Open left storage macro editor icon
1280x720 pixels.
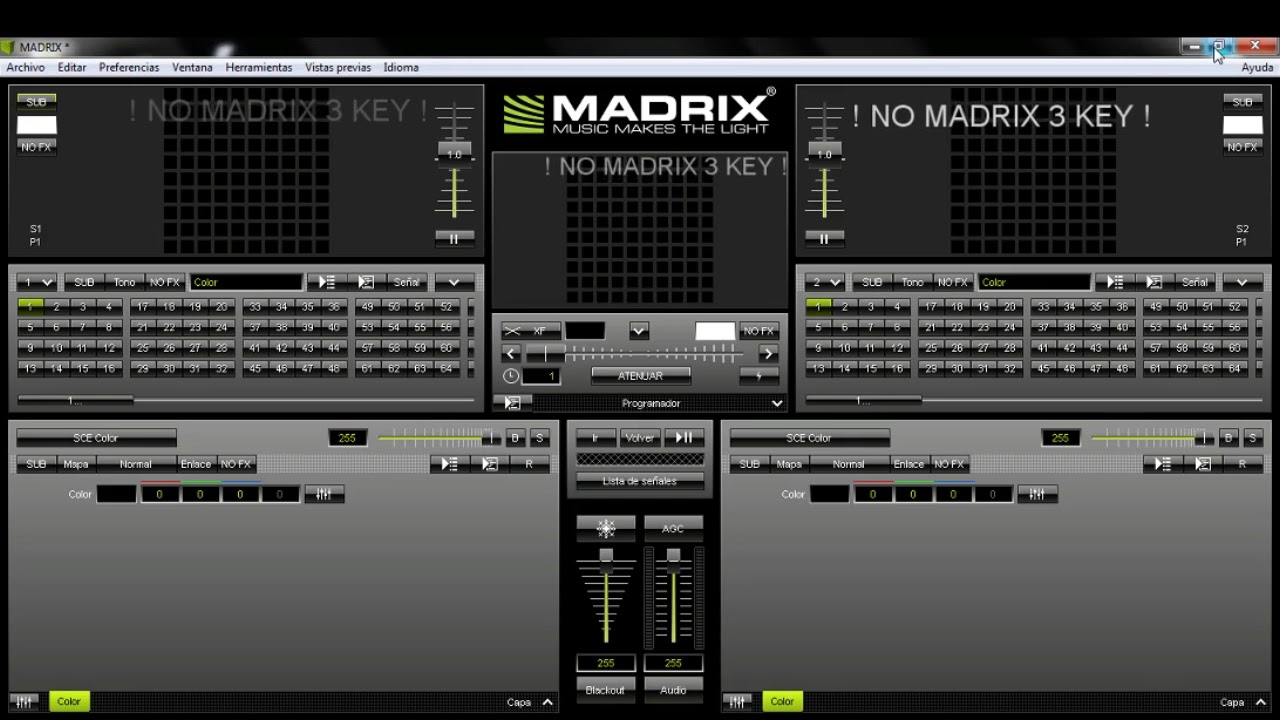[366, 282]
